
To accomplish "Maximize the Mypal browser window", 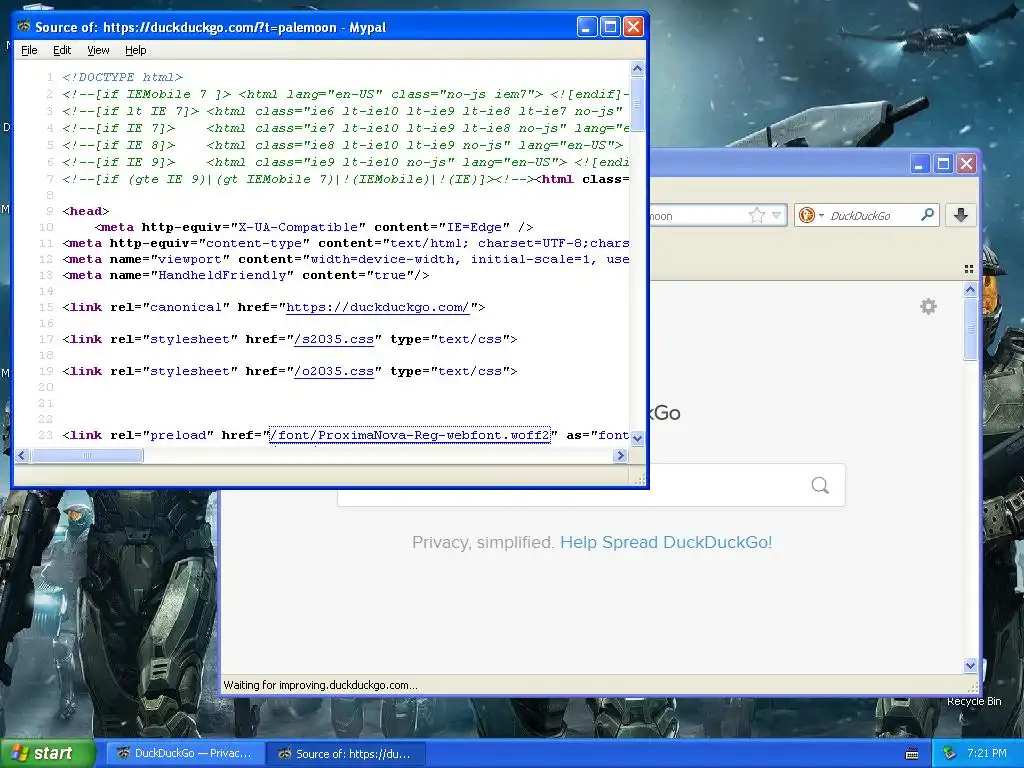I will tap(943, 163).
